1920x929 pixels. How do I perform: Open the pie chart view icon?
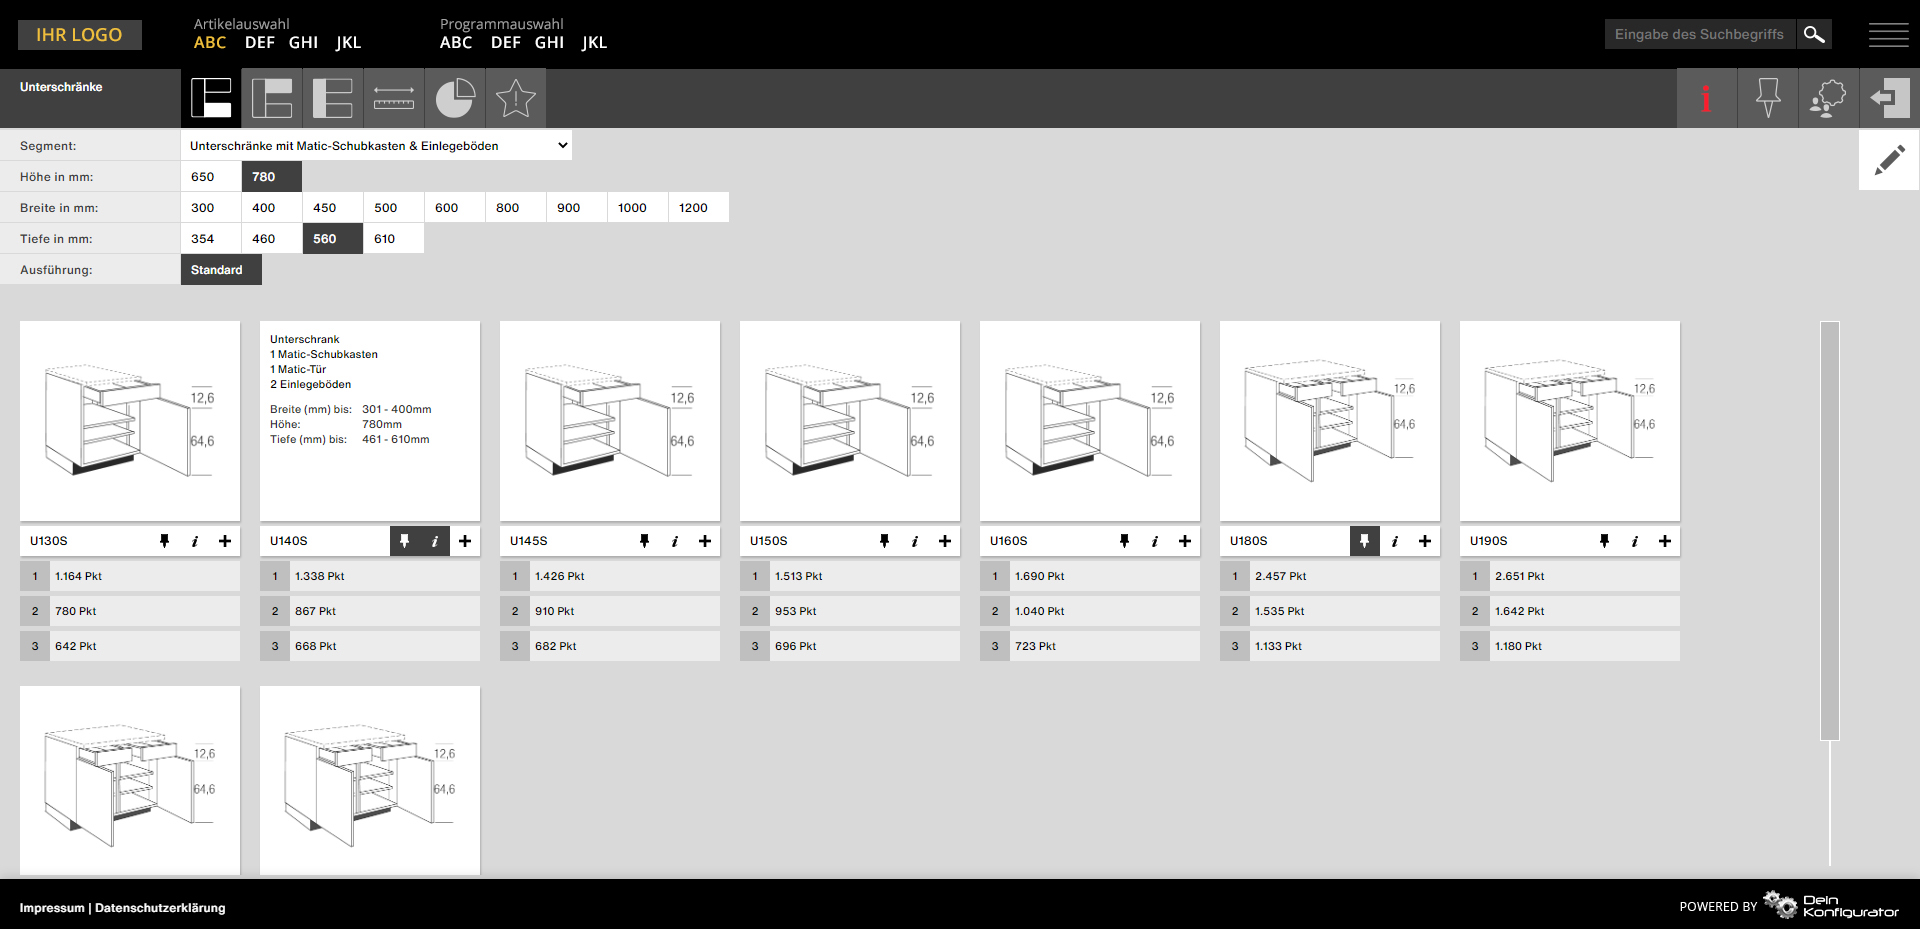point(455,98)
